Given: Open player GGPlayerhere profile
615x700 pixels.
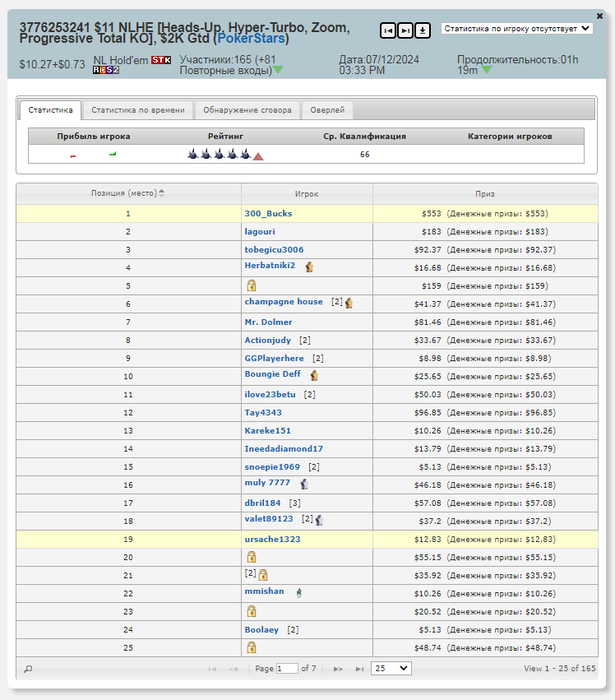Looking at the screenshot, I should (x=274, y=358).
